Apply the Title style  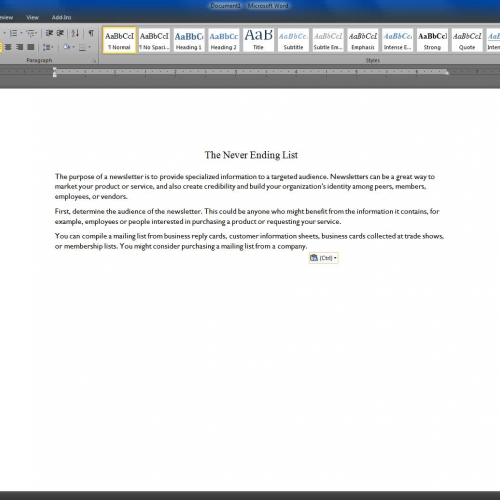[x=258, y=40]
